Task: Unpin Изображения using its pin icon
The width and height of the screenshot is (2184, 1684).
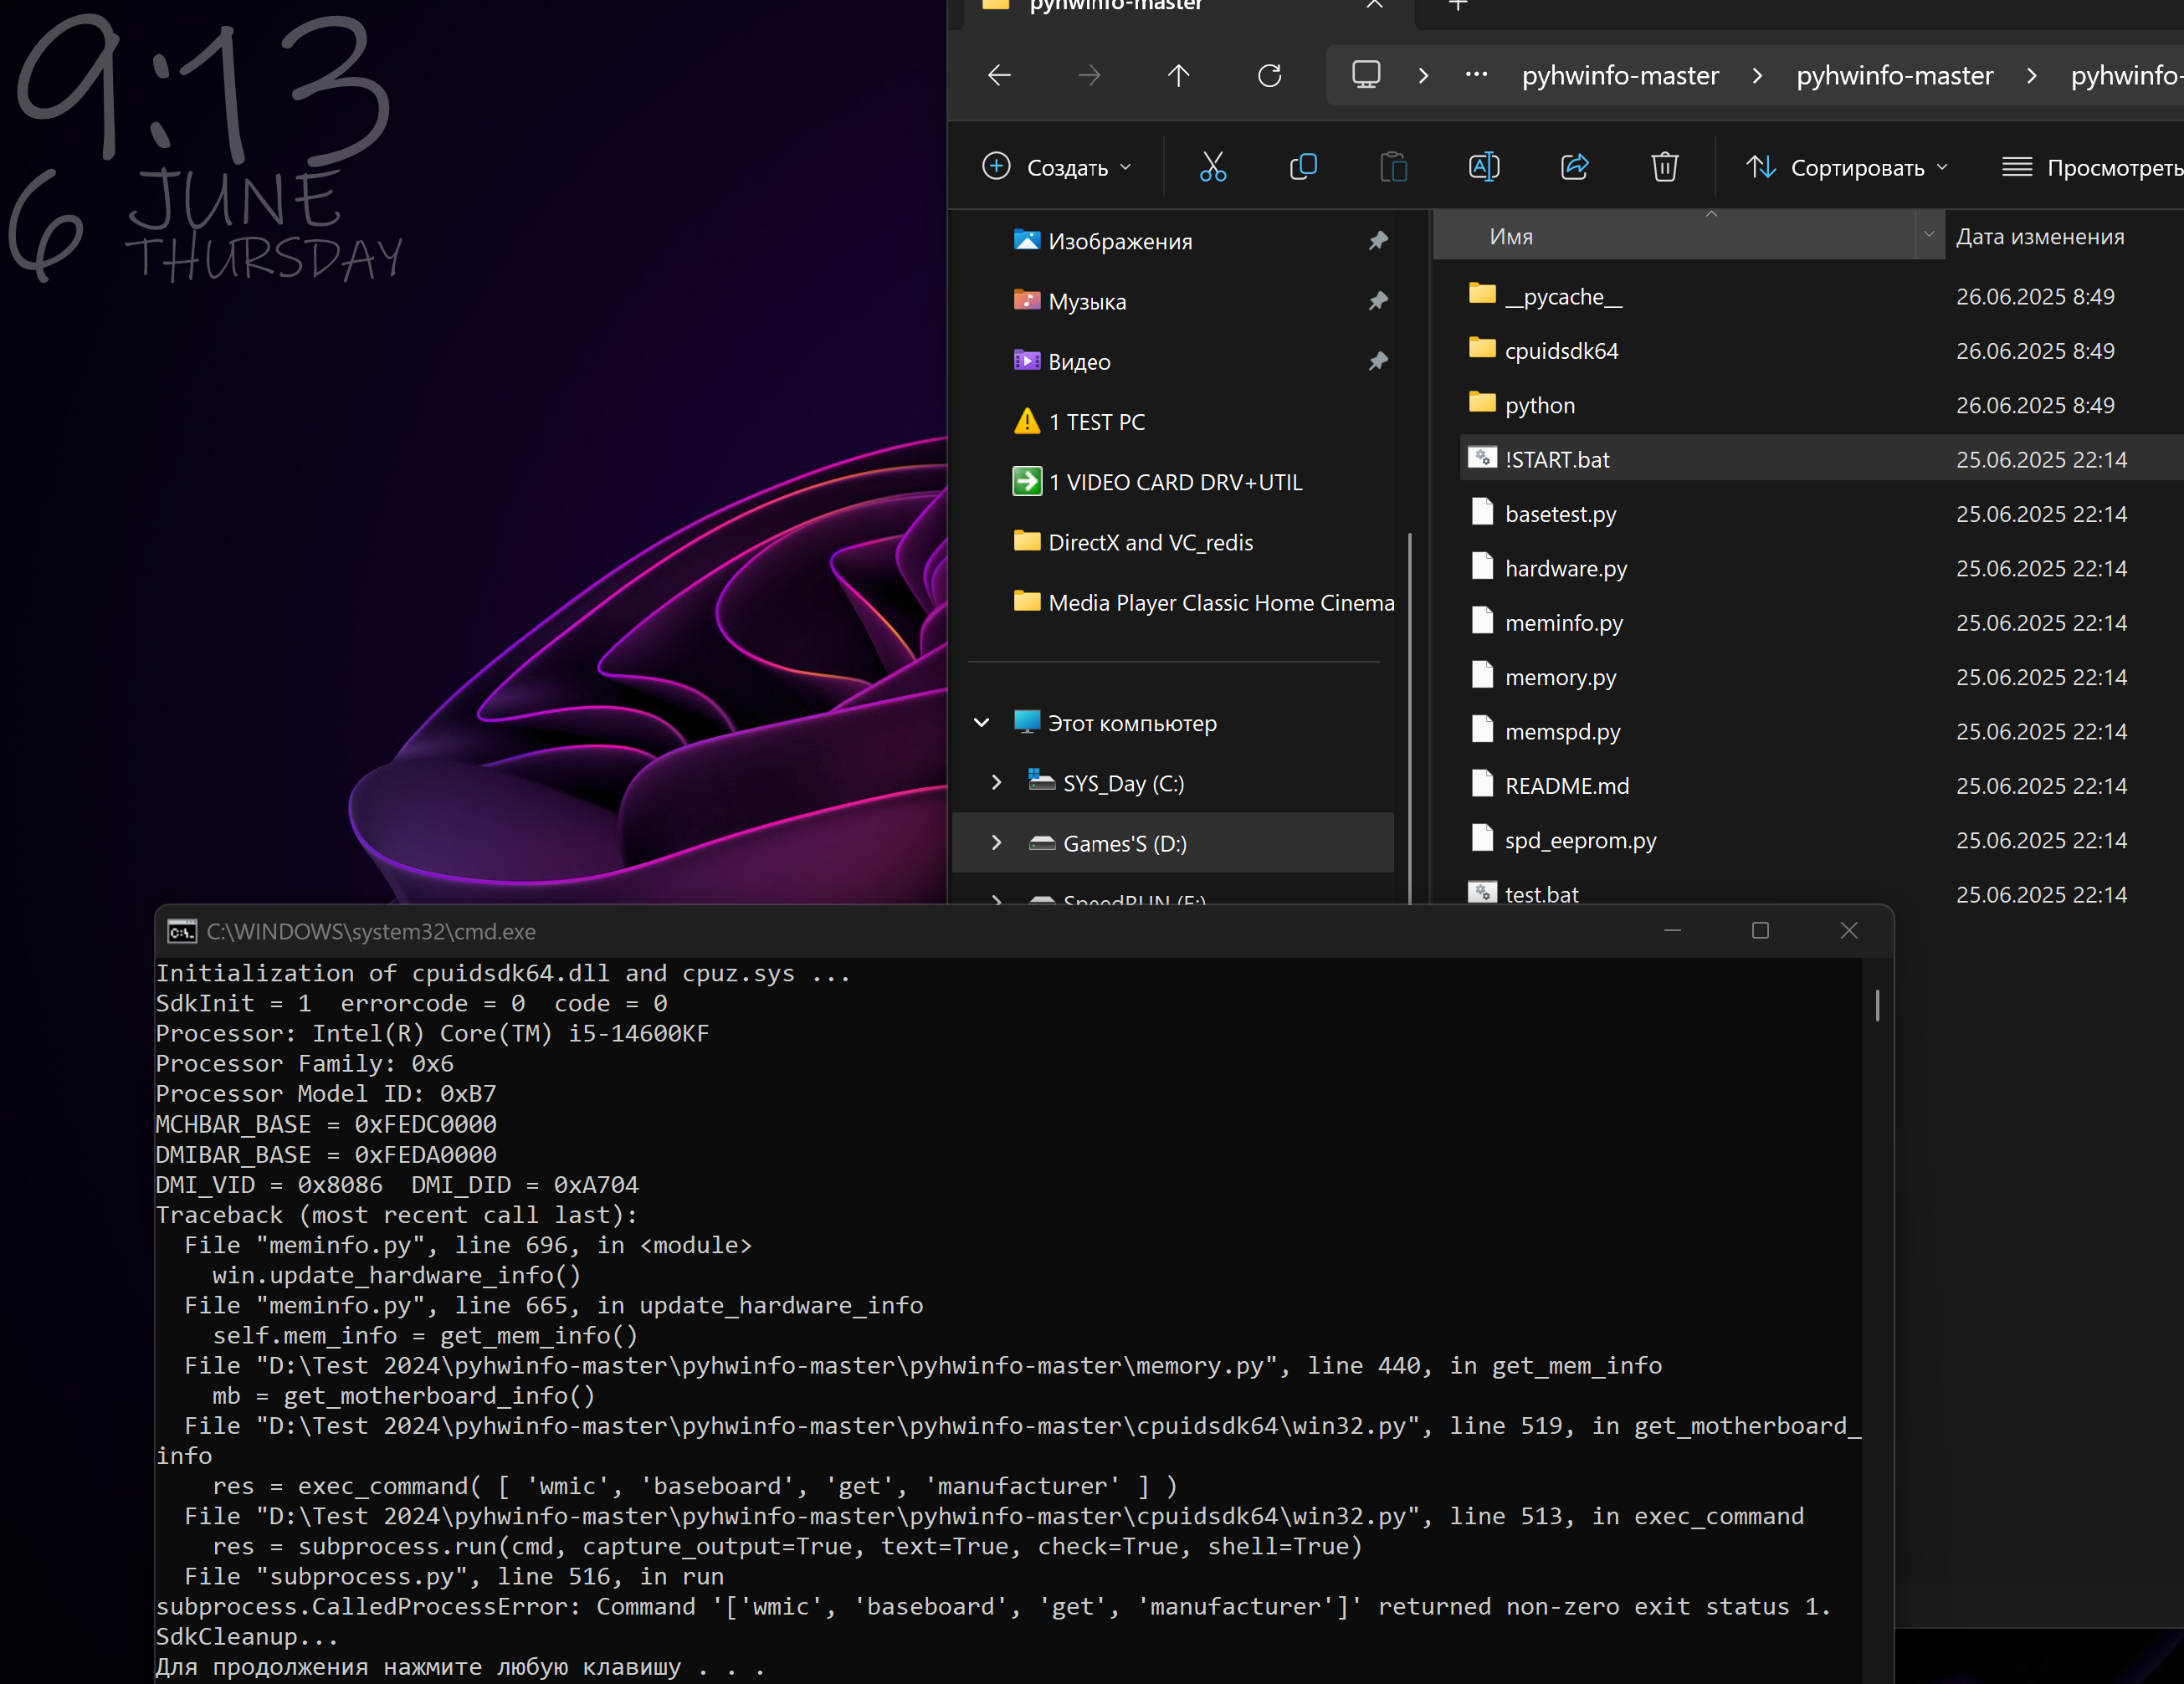Action: (x=1378, y=241)
